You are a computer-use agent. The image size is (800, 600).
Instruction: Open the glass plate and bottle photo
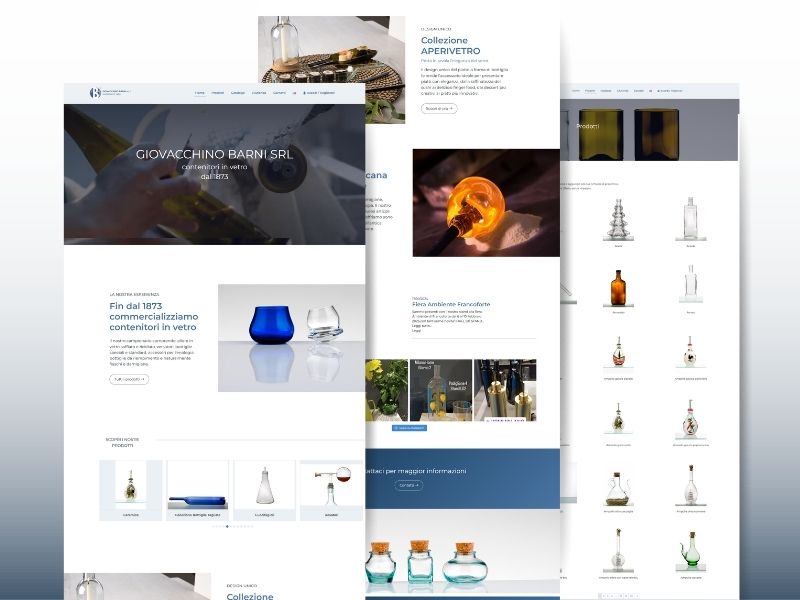(x=332, y=69)
